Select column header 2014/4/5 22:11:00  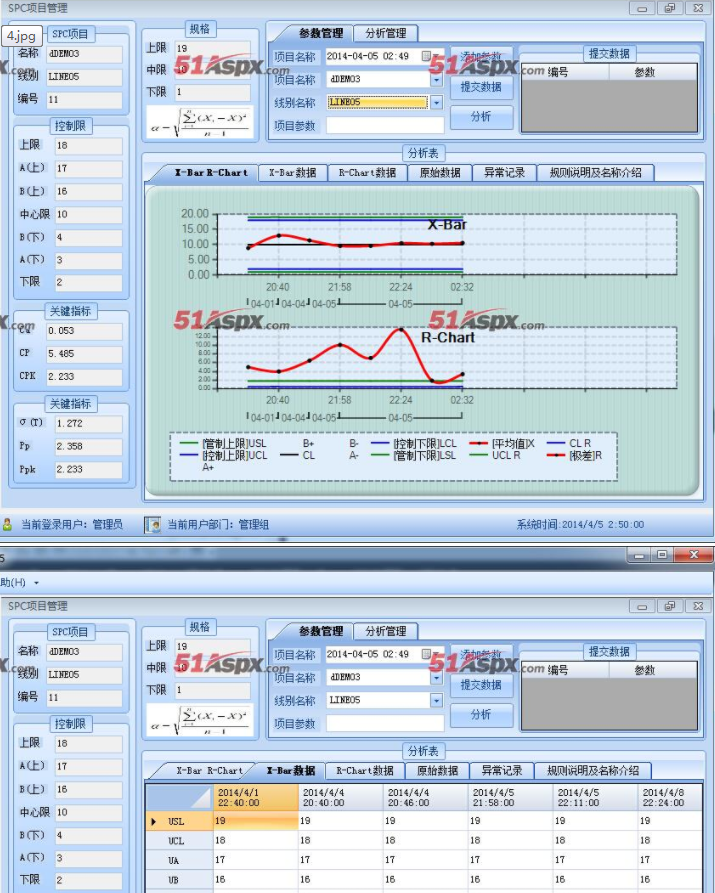pos(595,797)
